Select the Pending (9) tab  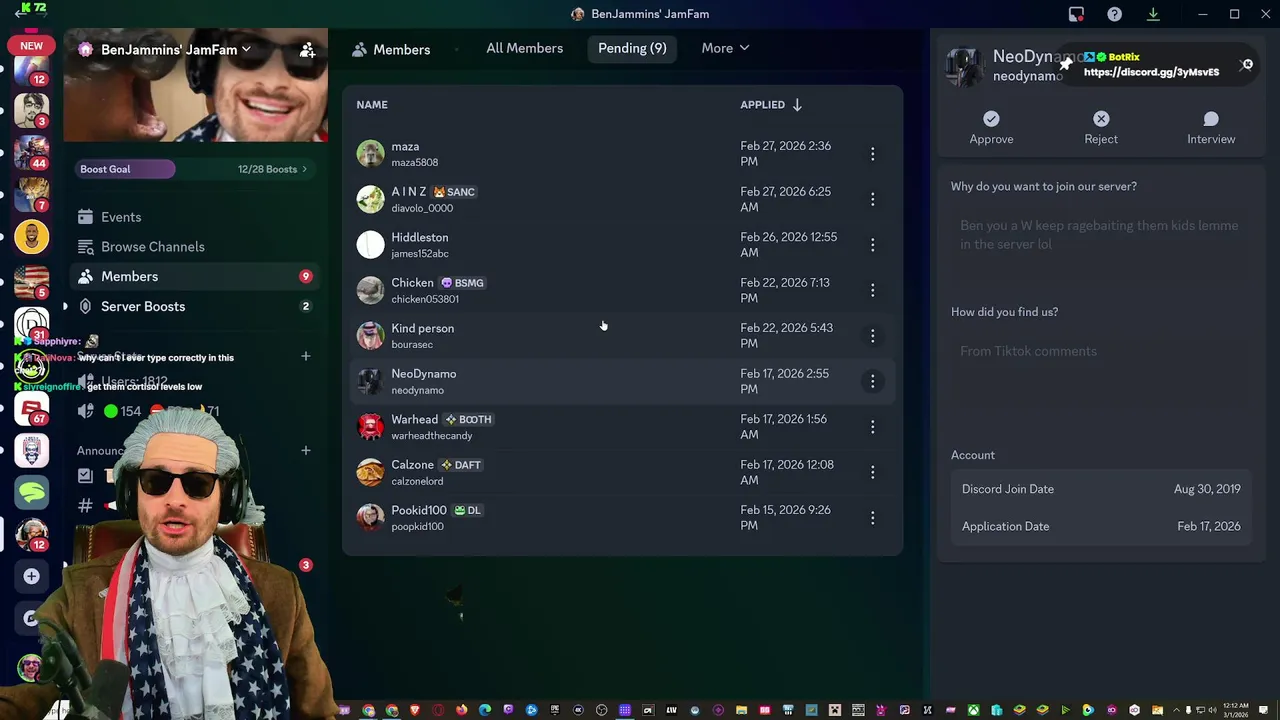[x=632, y=48]
